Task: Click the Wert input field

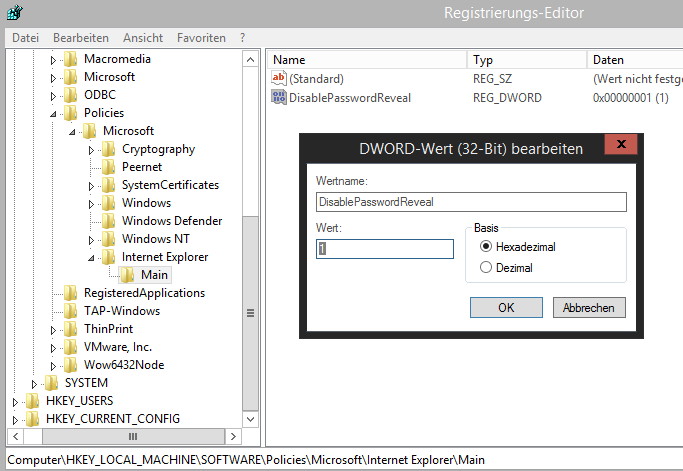Action: pos(385,249)
